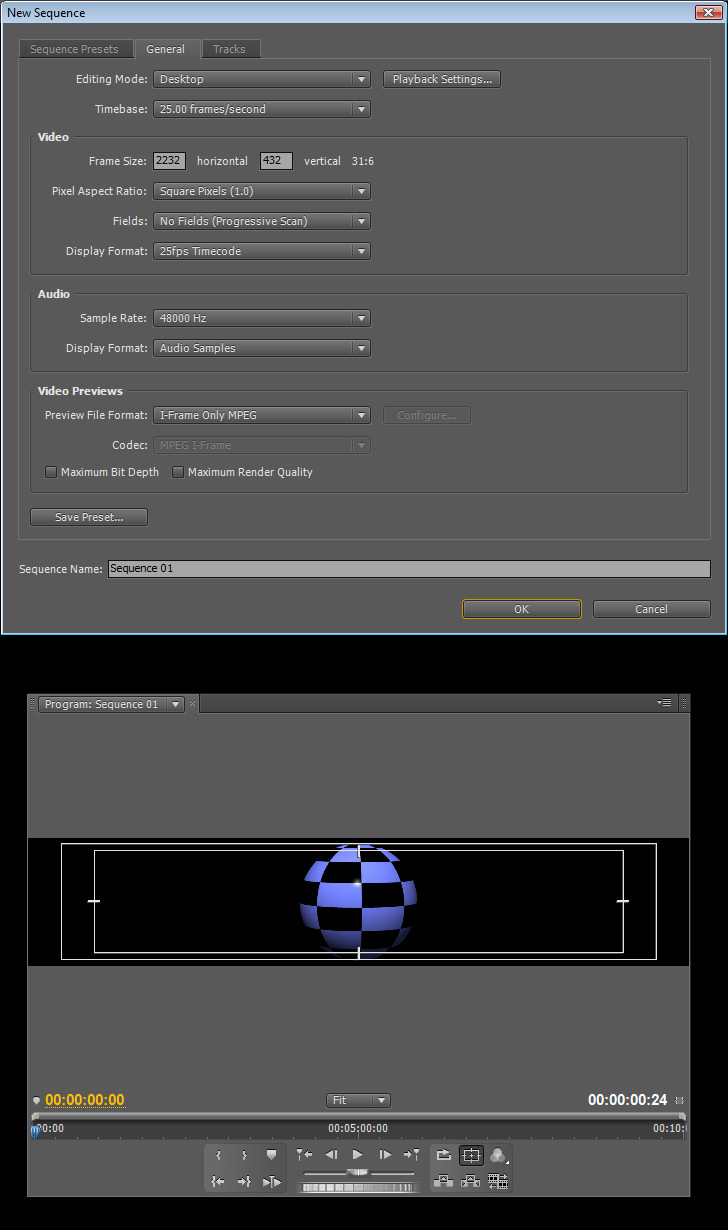Open the Fit zoom level dropdown
Image resolution: width=728 pixels, height=1230 pixels.
(358, 1100)
